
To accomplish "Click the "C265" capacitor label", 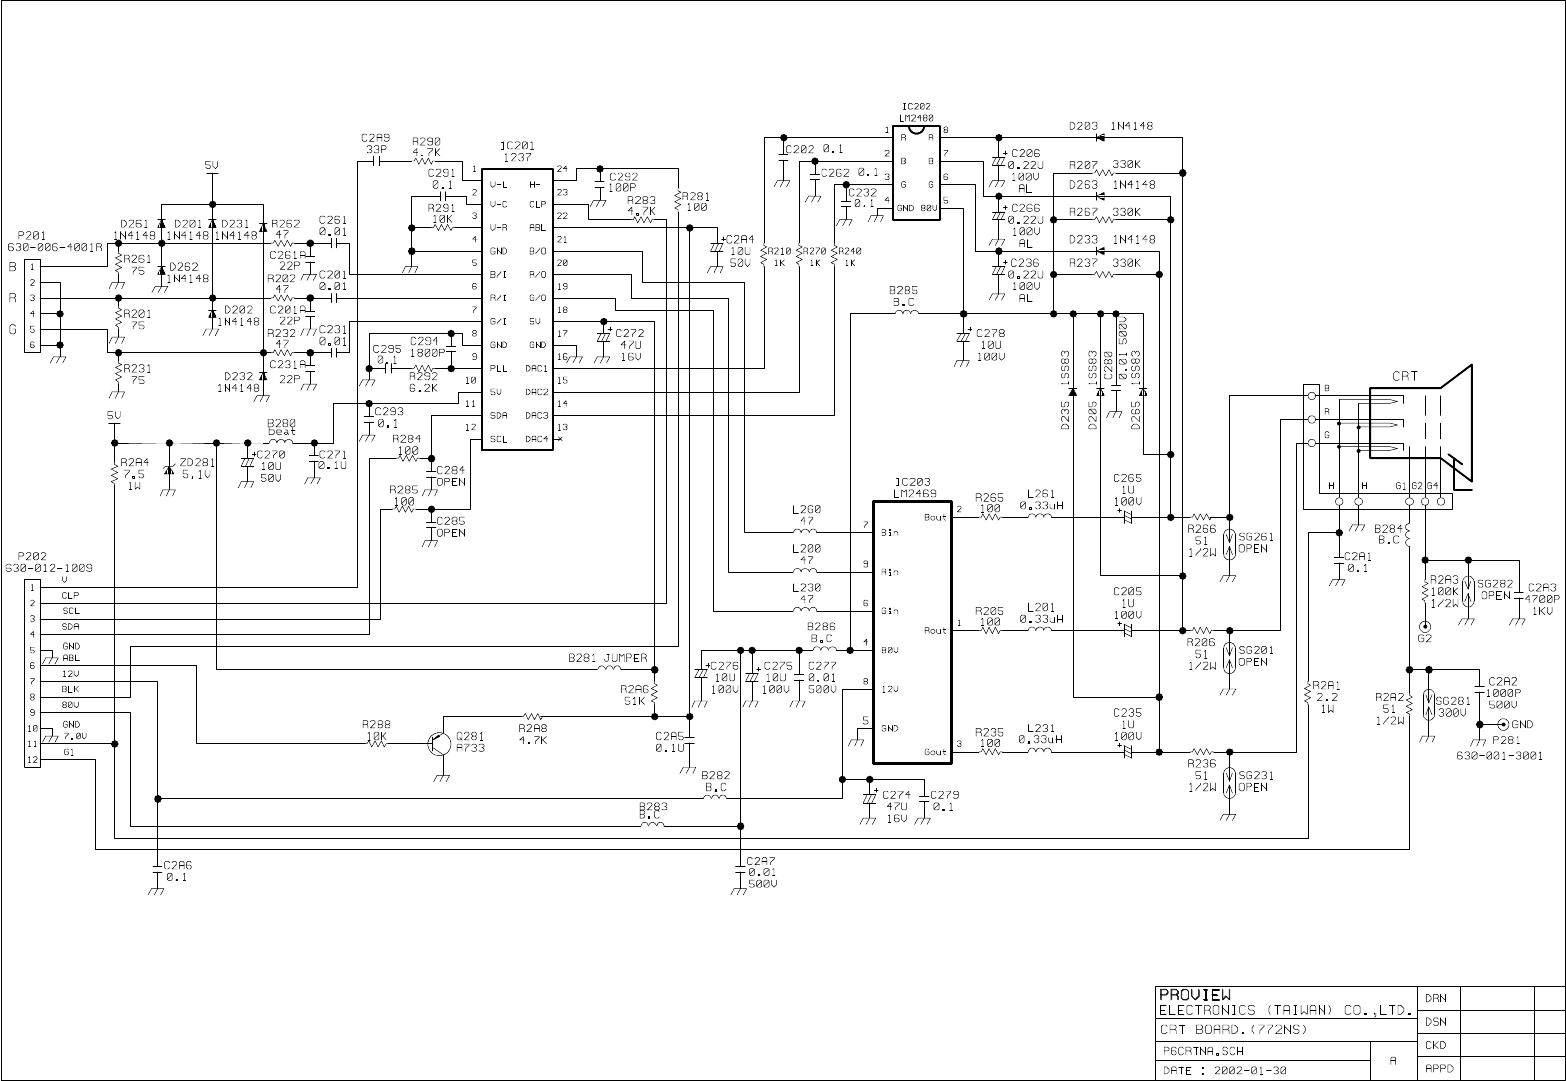I will click(1127, 478).
